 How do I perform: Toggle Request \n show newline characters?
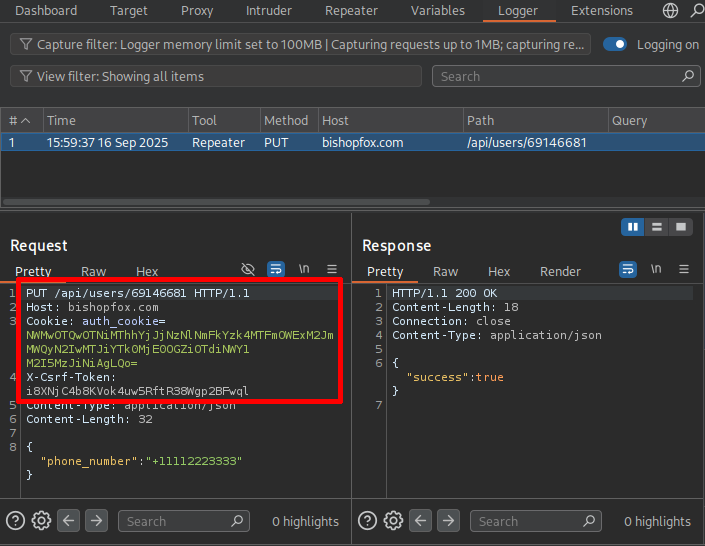(x=304, y=270)
